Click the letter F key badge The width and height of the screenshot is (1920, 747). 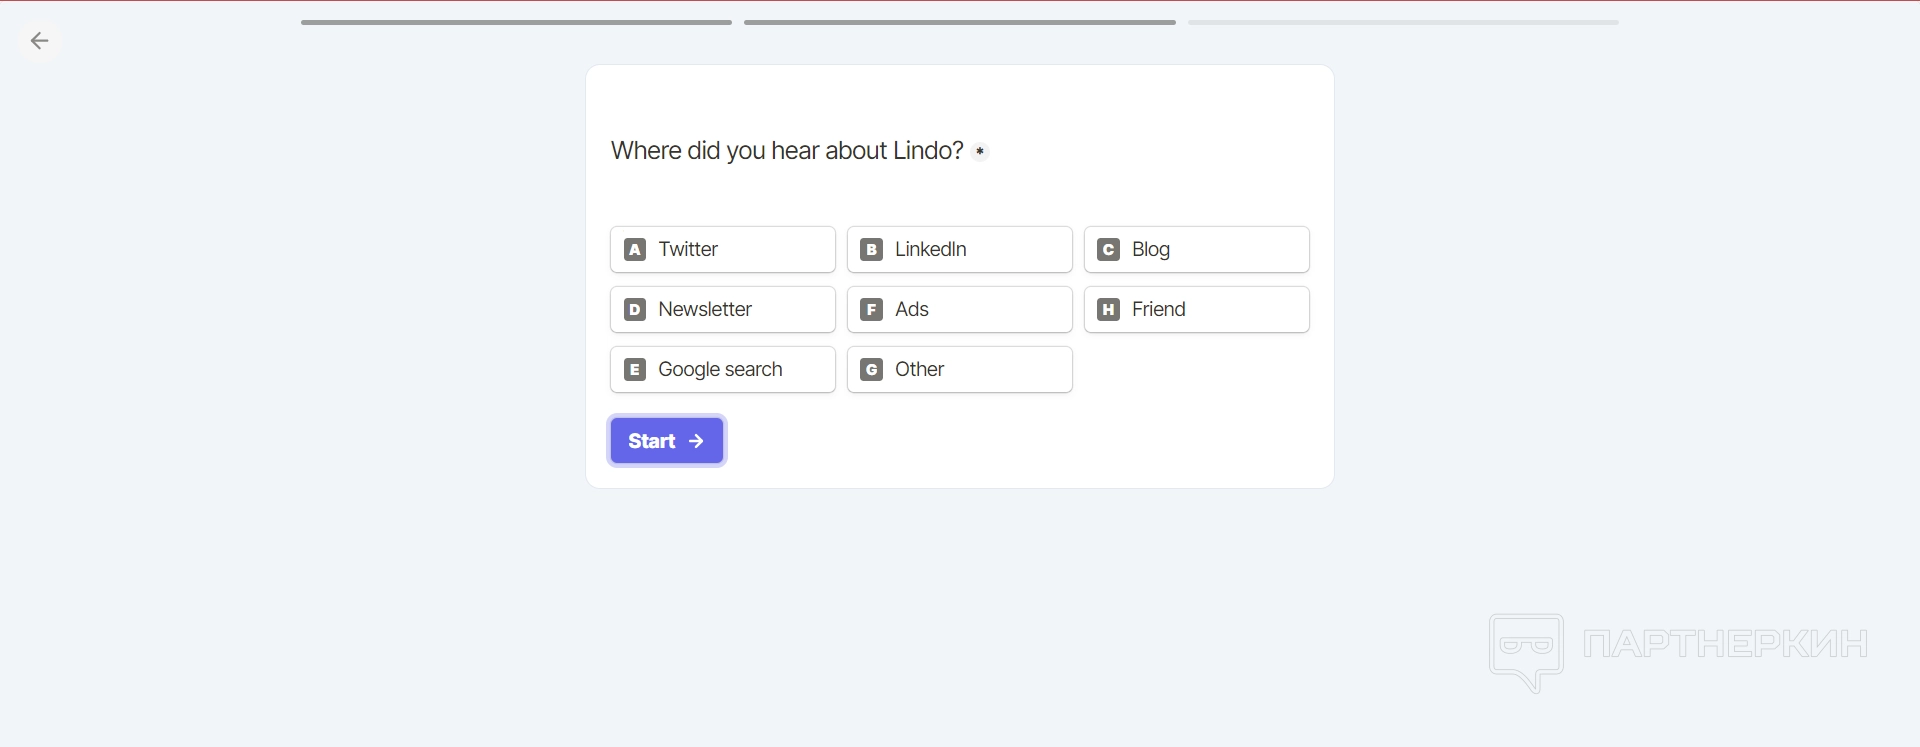click(872, 309)
